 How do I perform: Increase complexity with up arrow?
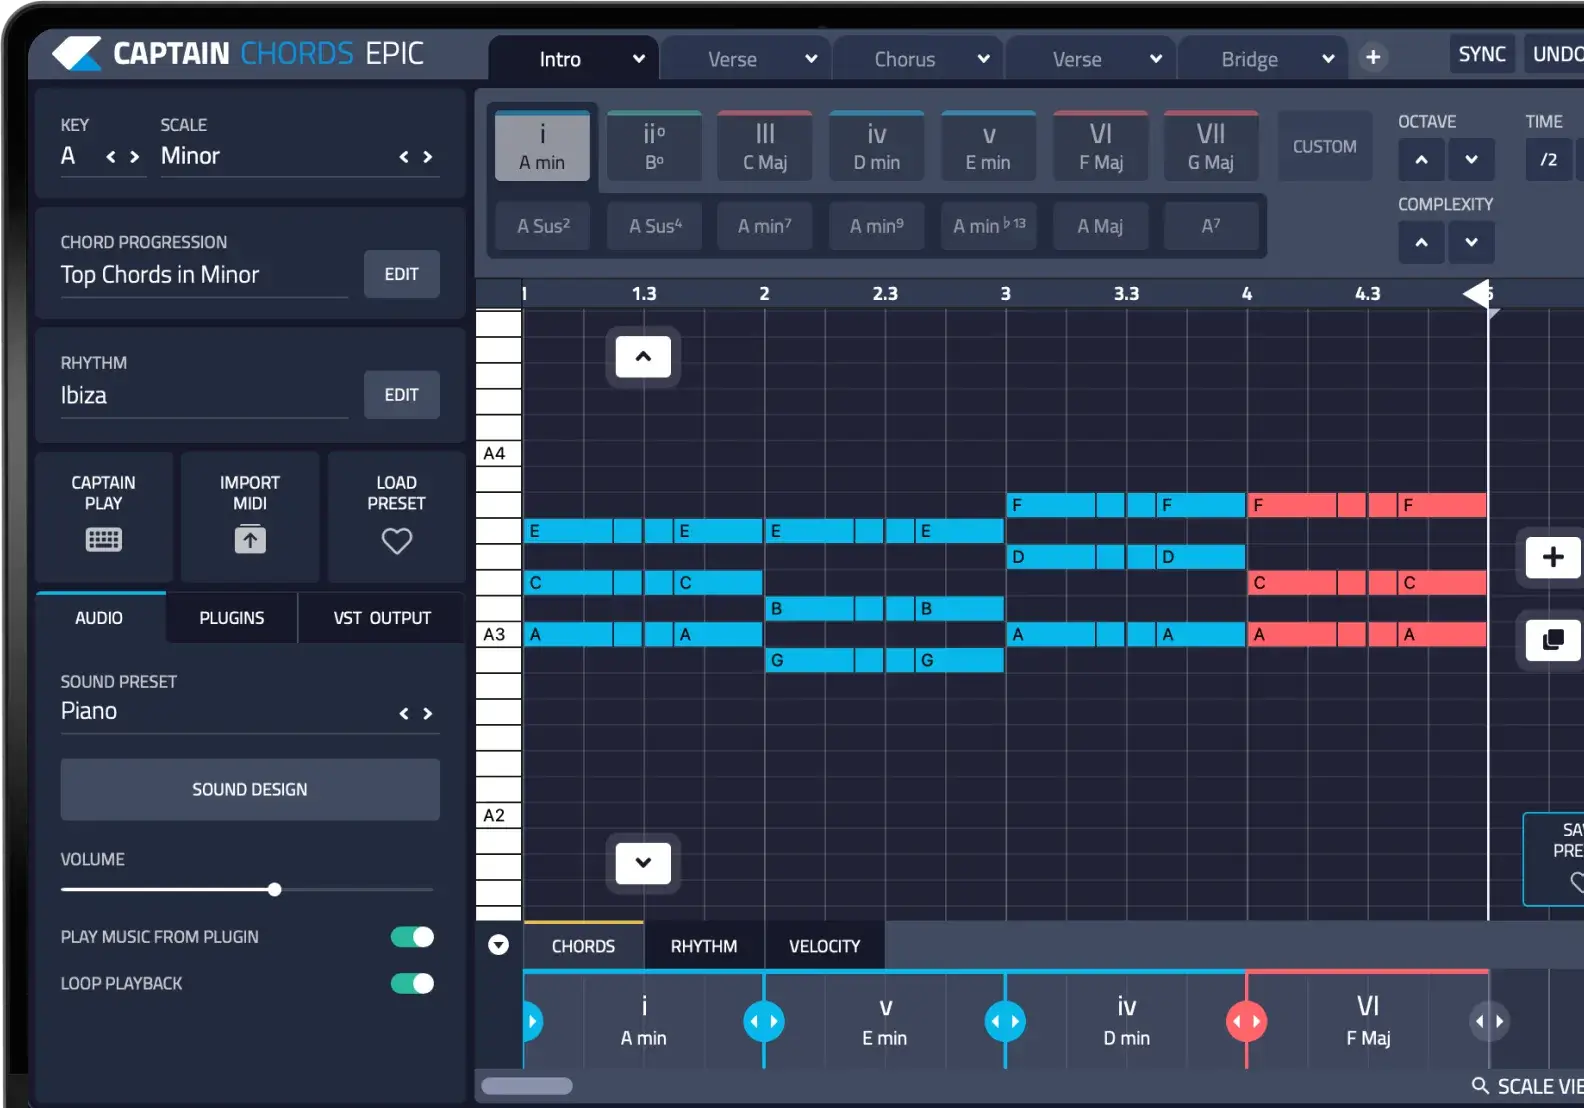1421,242
